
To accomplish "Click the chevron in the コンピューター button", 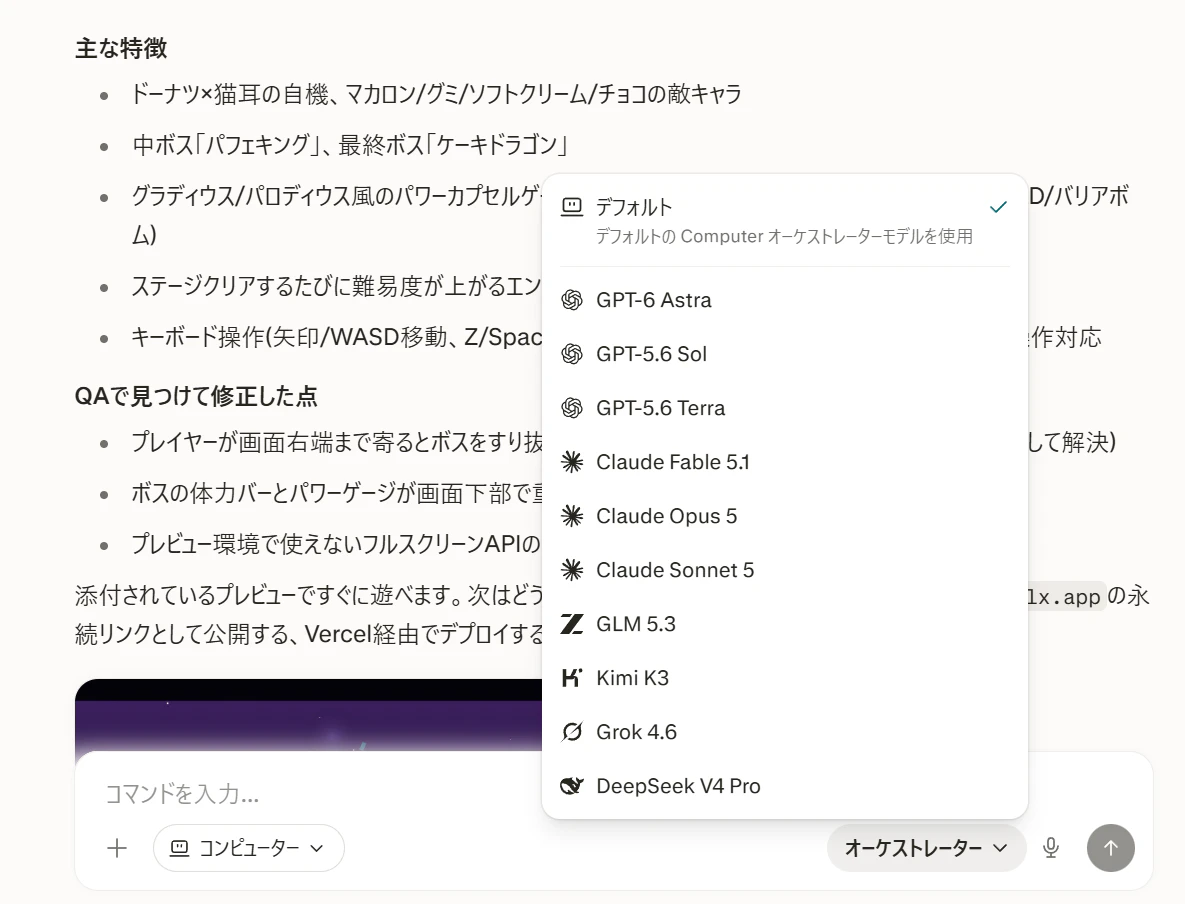I will point(317,849).
